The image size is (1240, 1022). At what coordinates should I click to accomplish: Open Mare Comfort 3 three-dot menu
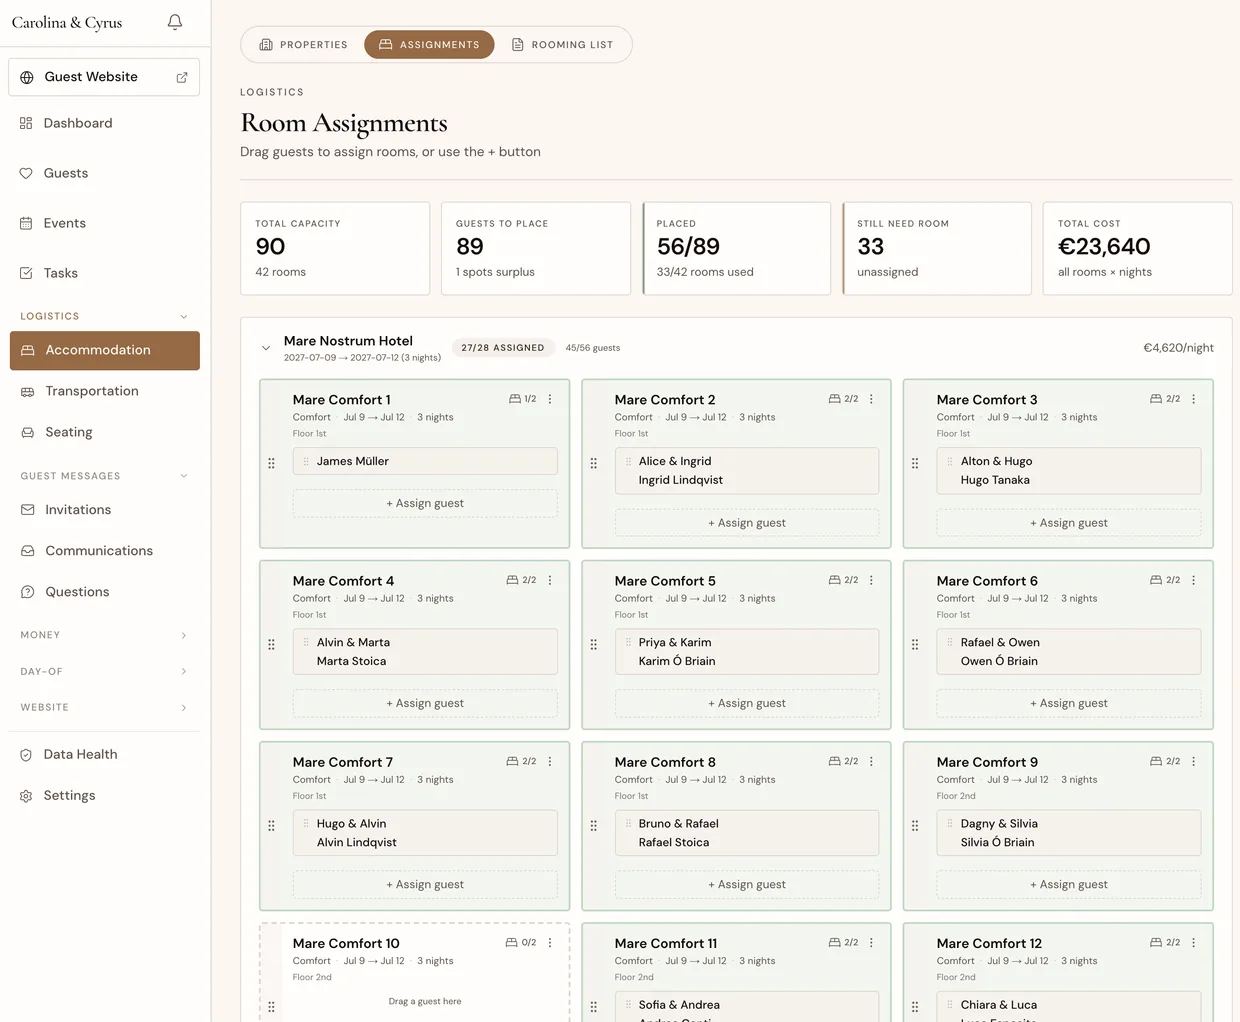pos(1193,399)
